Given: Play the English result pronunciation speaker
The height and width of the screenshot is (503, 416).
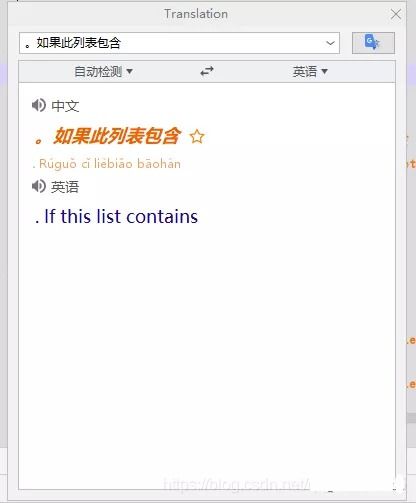Looking at the screenshot, I should pos(39,186).
